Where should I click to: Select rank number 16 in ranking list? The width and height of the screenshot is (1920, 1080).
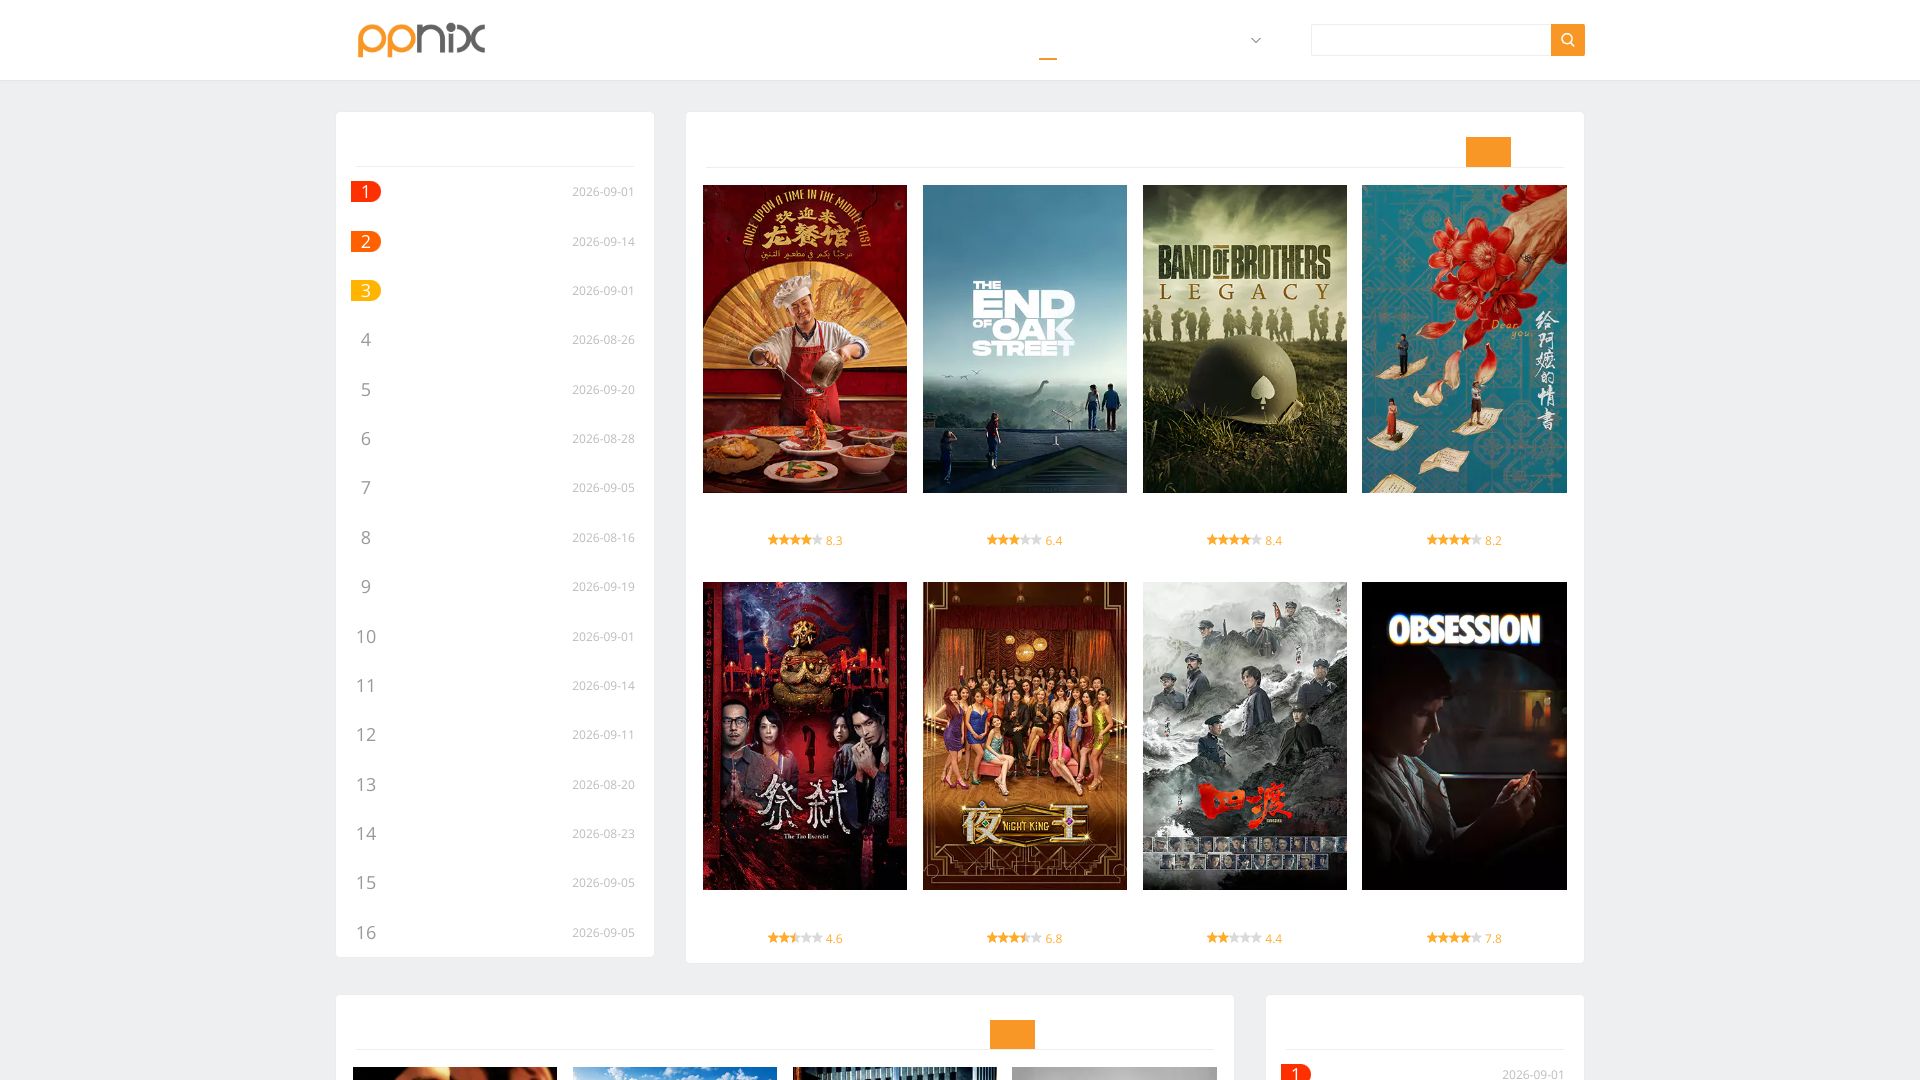366,932
